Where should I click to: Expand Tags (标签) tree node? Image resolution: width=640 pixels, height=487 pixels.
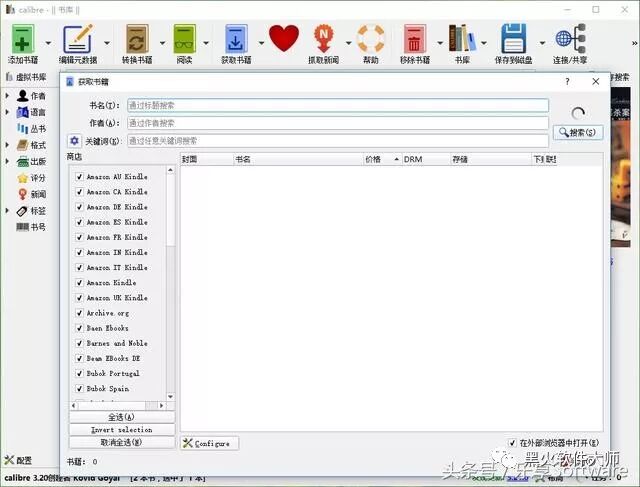pos(7,211)
